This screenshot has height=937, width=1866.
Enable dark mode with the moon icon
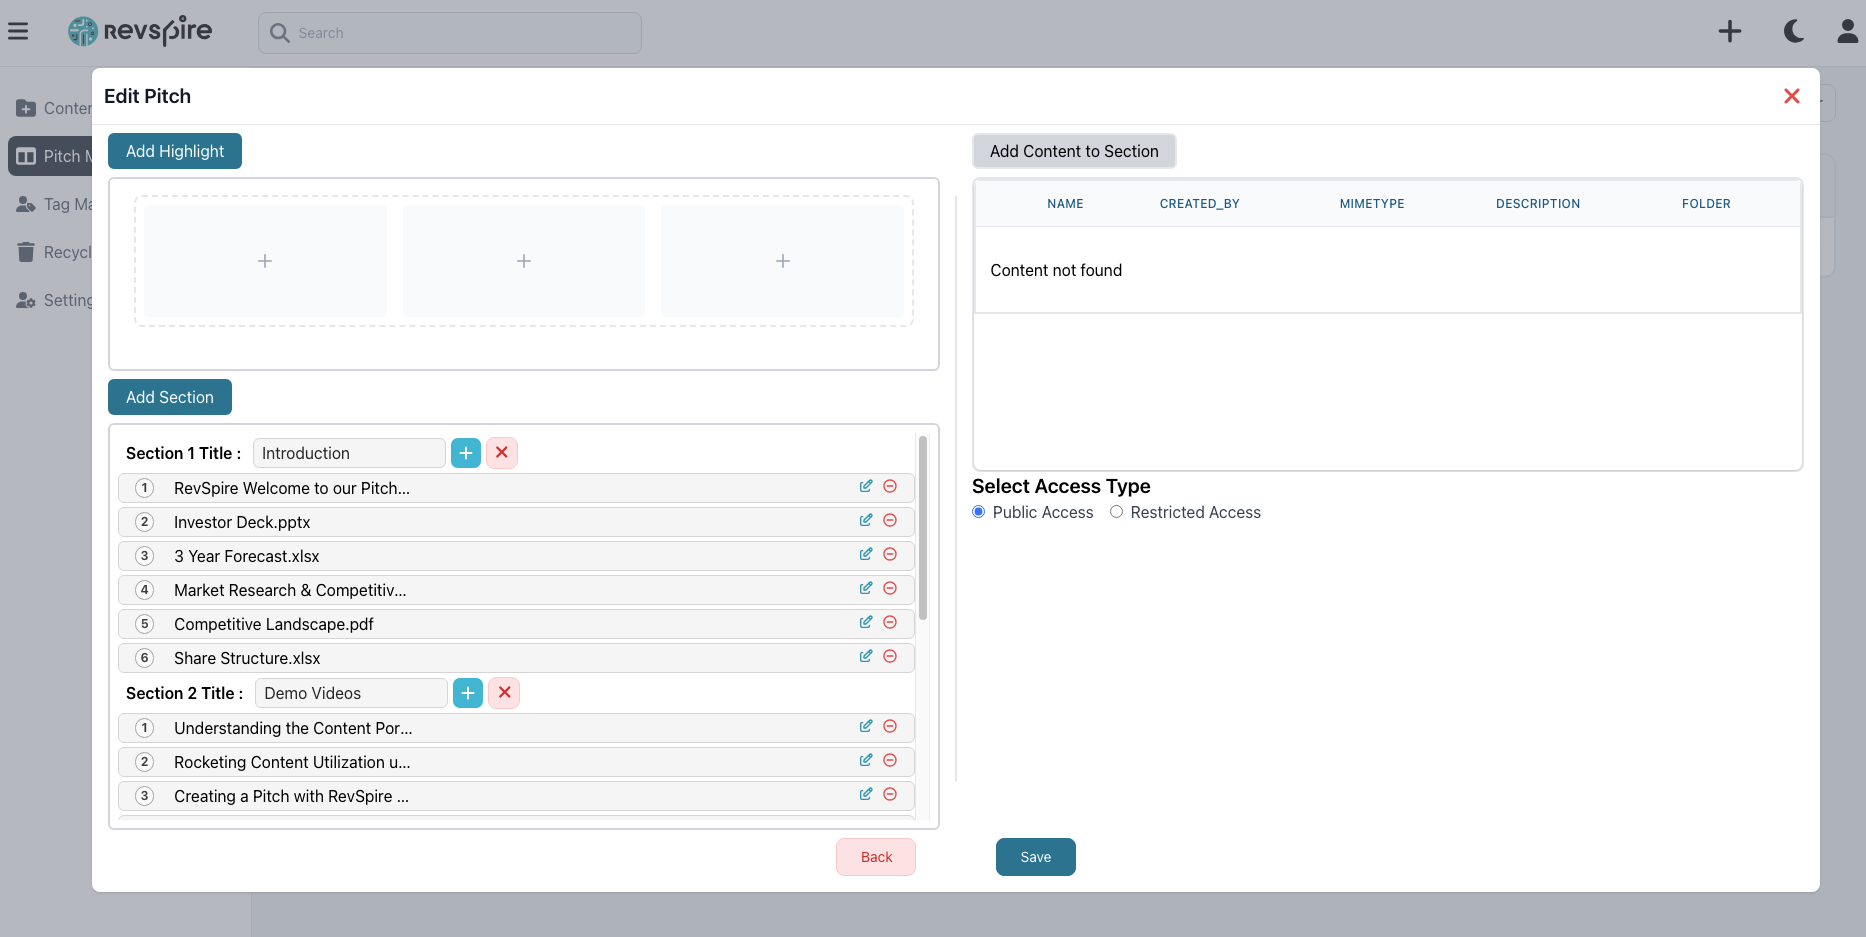(1793, 31)
